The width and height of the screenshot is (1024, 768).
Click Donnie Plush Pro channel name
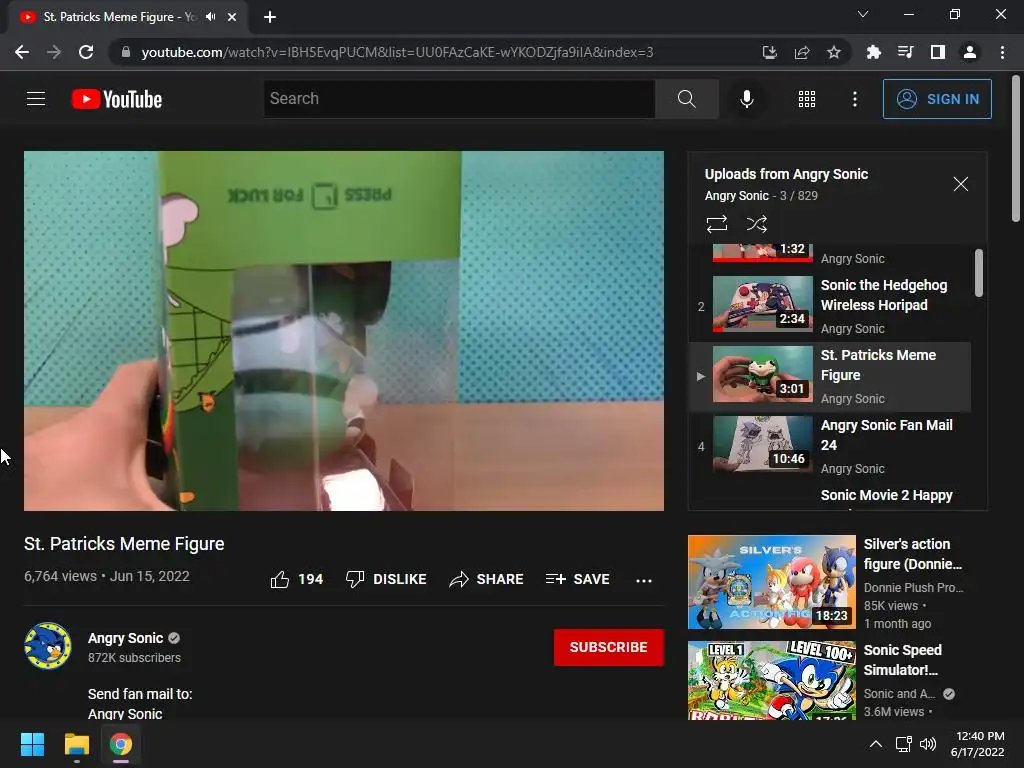913,587
